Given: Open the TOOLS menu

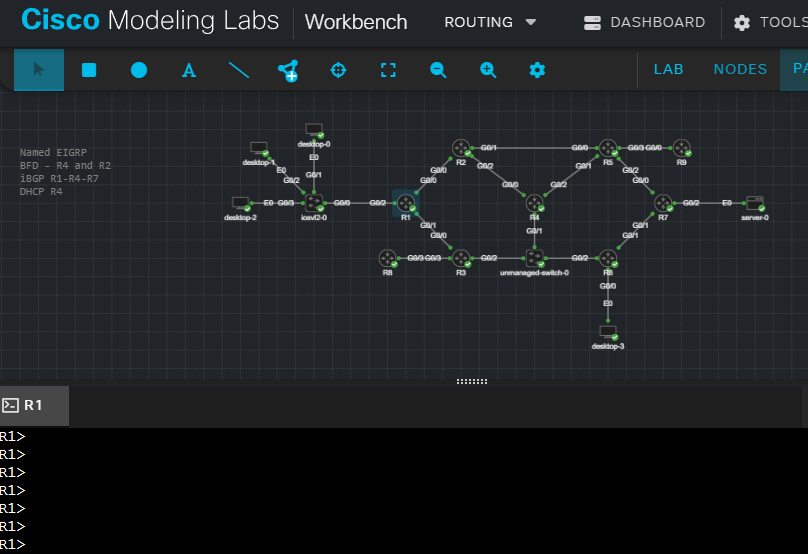Looking at the screenshot, I should [770, 22].
